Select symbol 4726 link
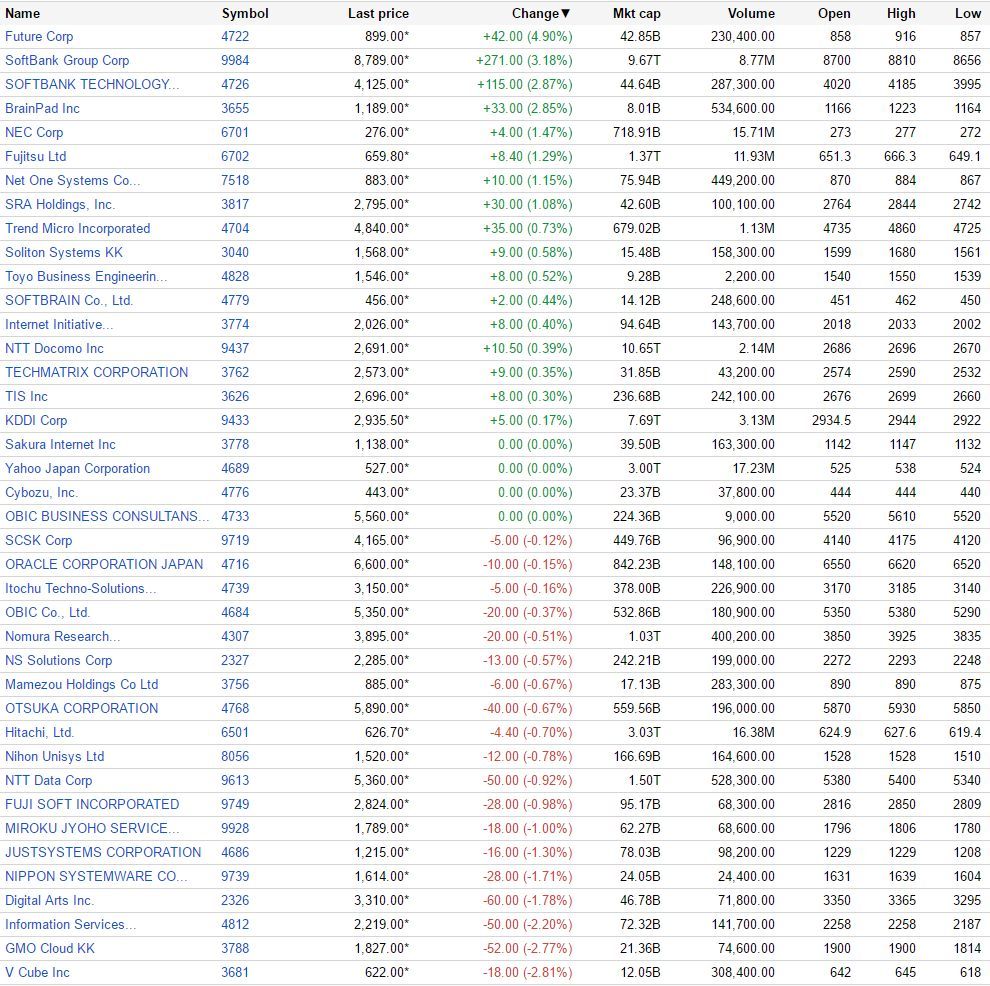The image size is (990, 986). click(235, 85)
